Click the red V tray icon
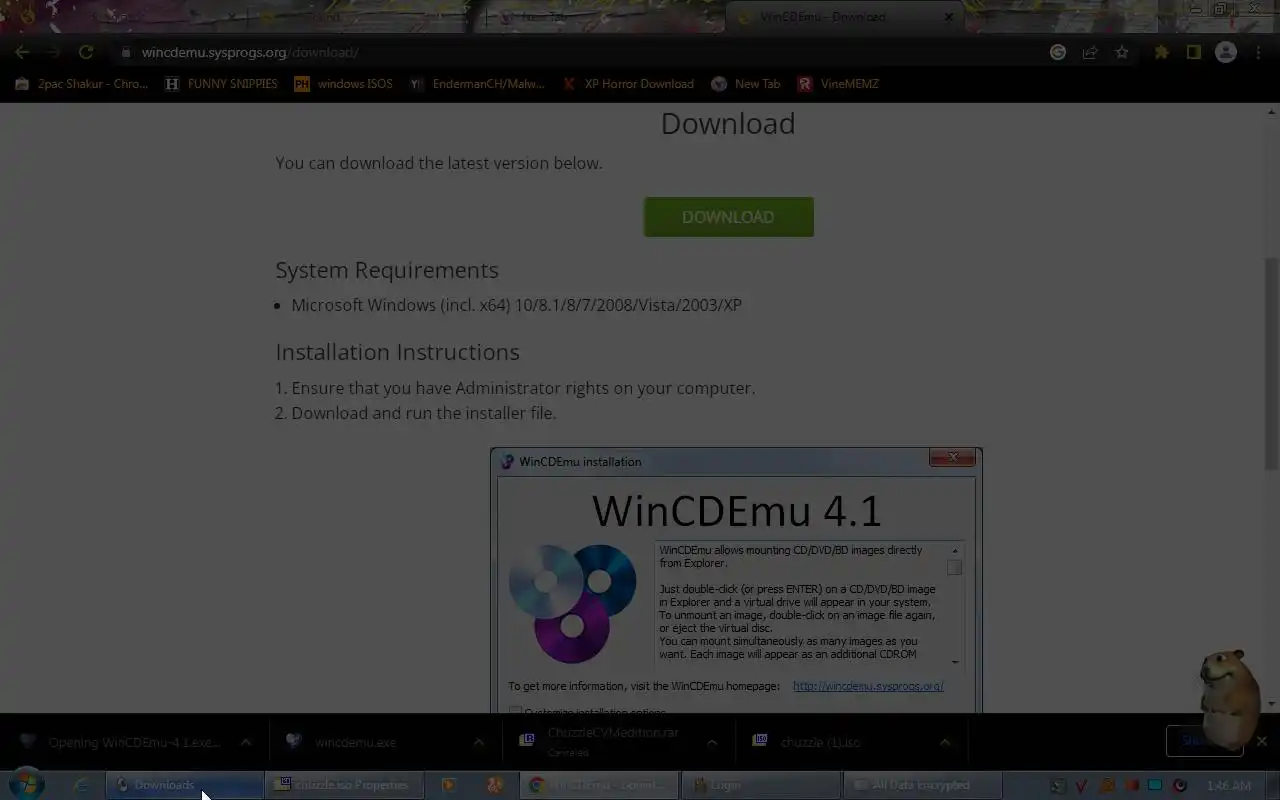Screen dimensions: 1280x800 coord(1081,786)
